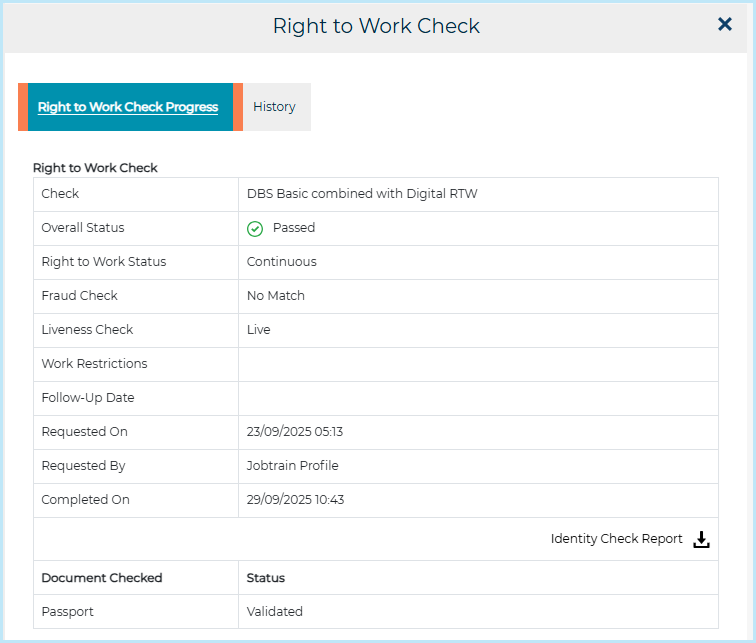Click the 'Continuous' right to work status value
756x643 pixels.
click(282, 262)
